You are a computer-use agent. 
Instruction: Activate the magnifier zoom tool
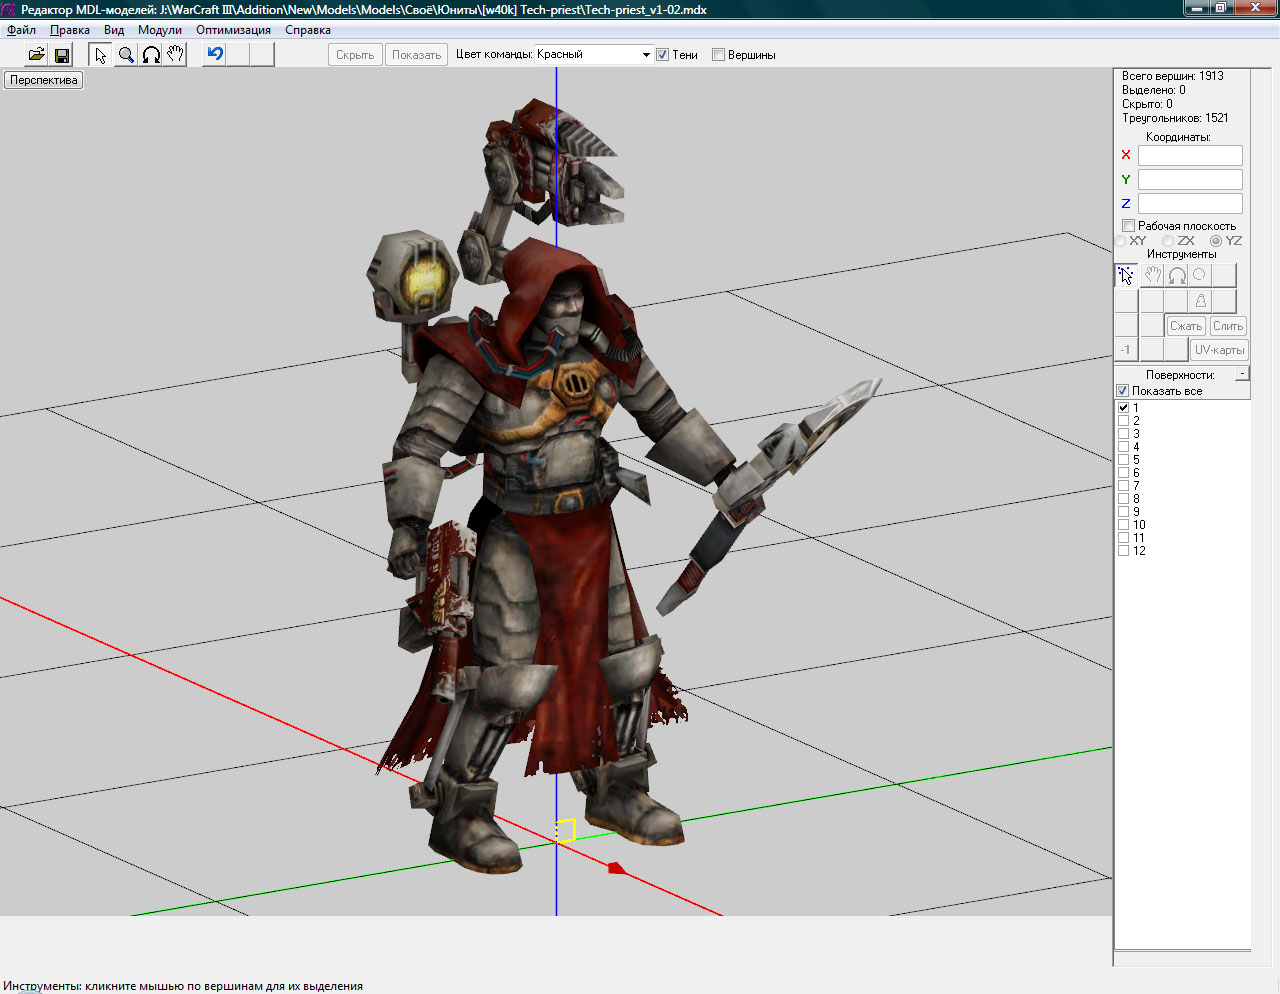tap(126, 55)
